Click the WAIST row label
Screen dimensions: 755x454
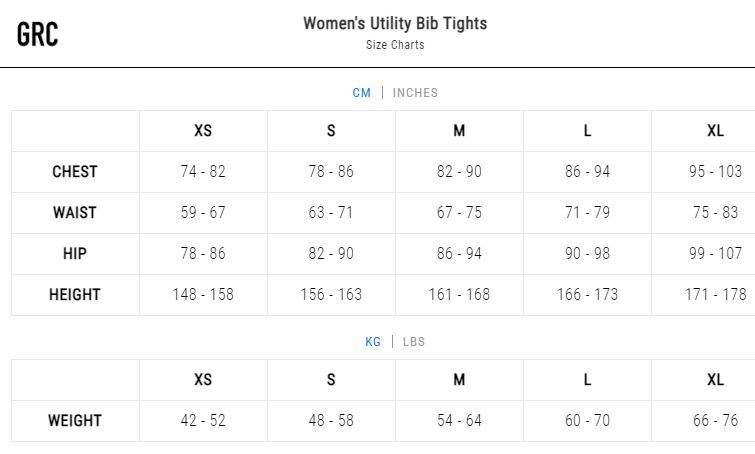75,212
